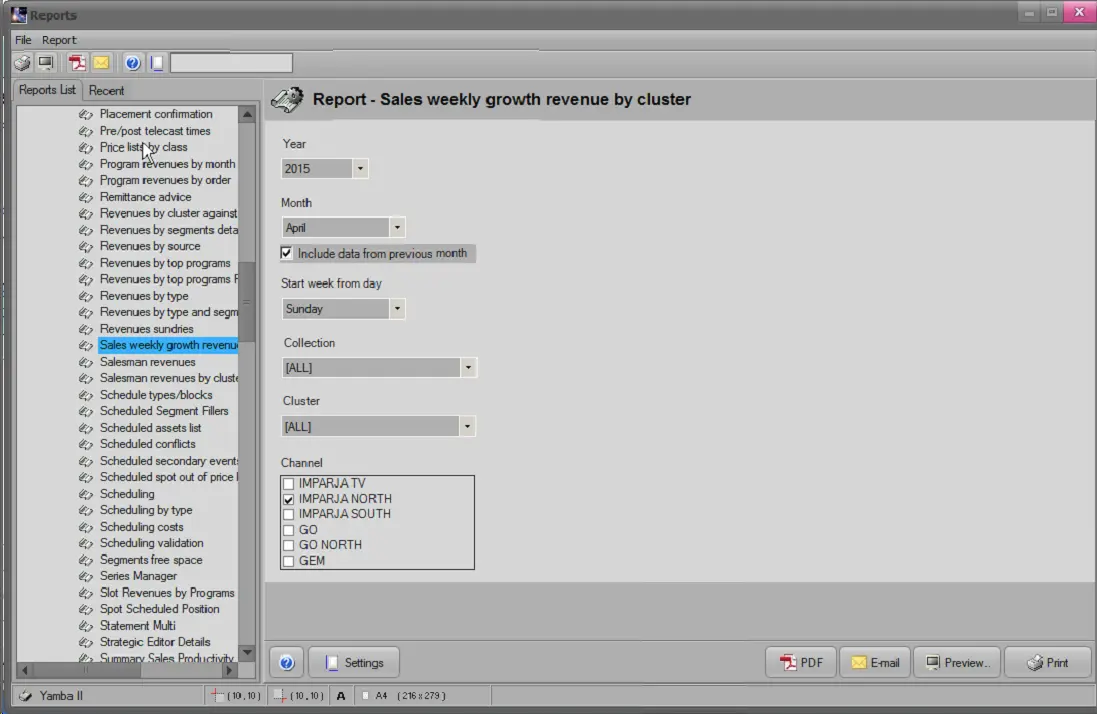
Task: Check the GO NORTH channel box
Action: 289,546
